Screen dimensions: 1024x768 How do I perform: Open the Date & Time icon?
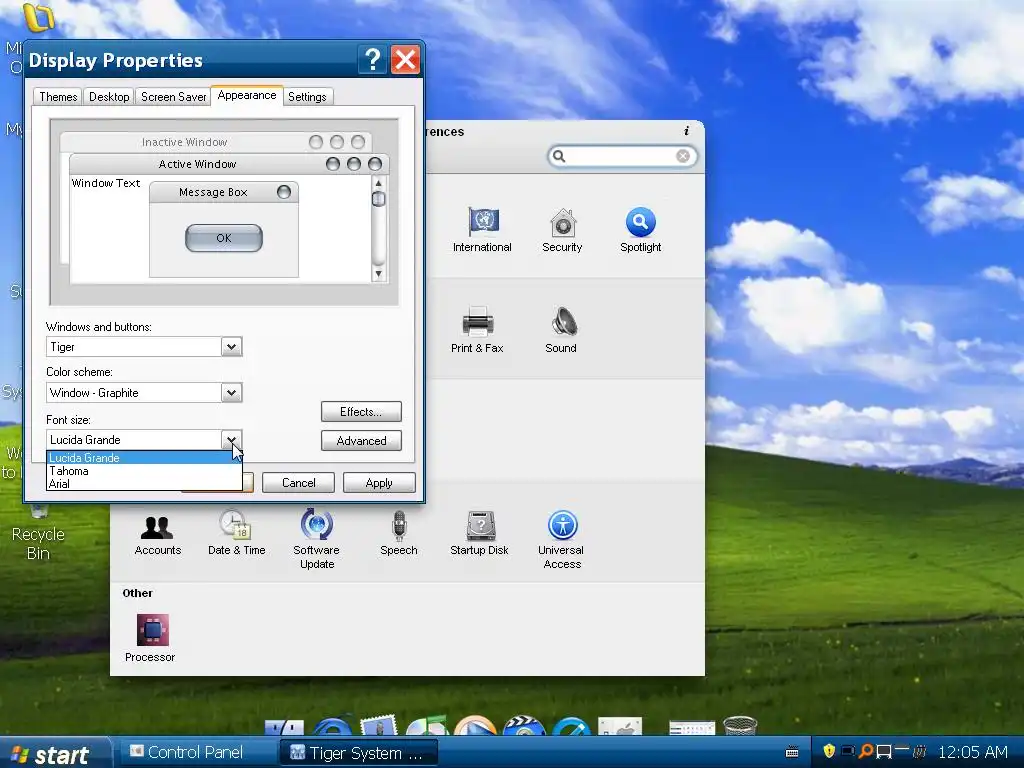235,524
